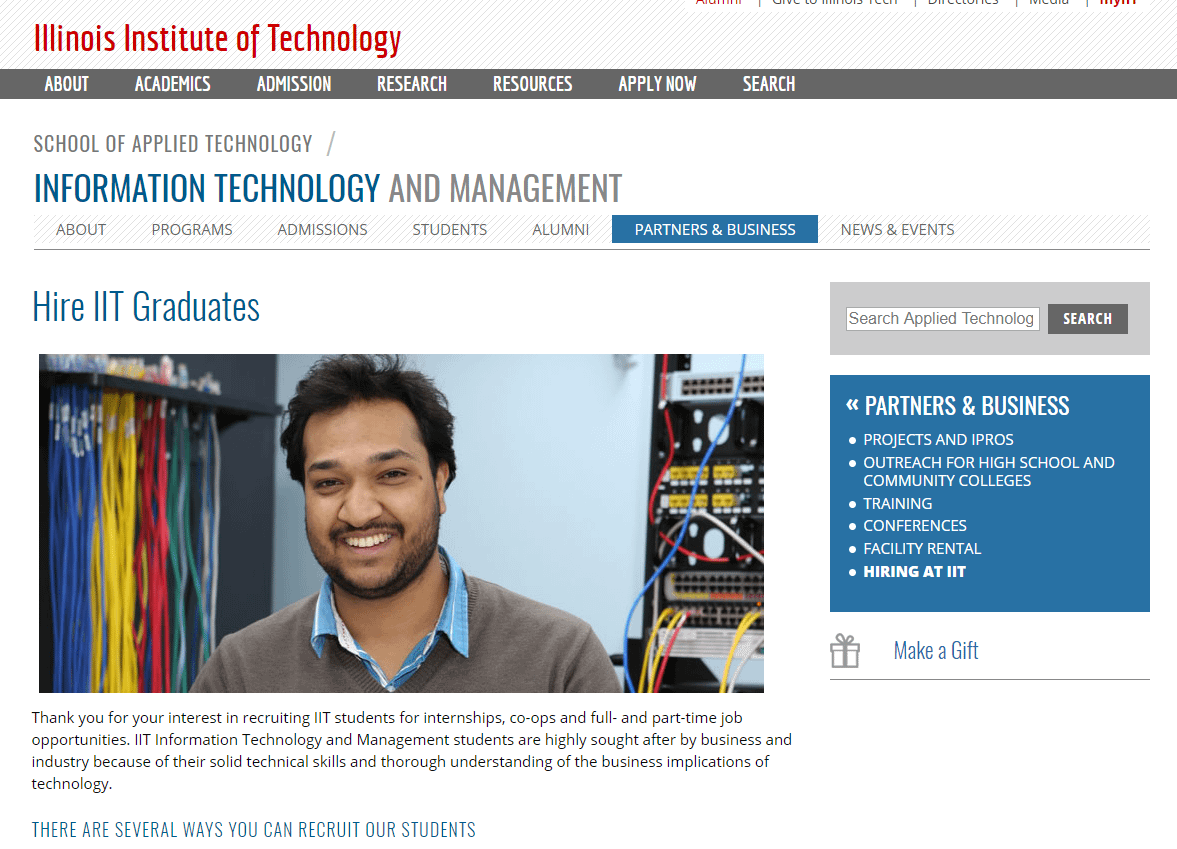Screen dimensions: 1177x849
Task: Open the Hiring at IIT sidebar link
Action: (914, 572)
